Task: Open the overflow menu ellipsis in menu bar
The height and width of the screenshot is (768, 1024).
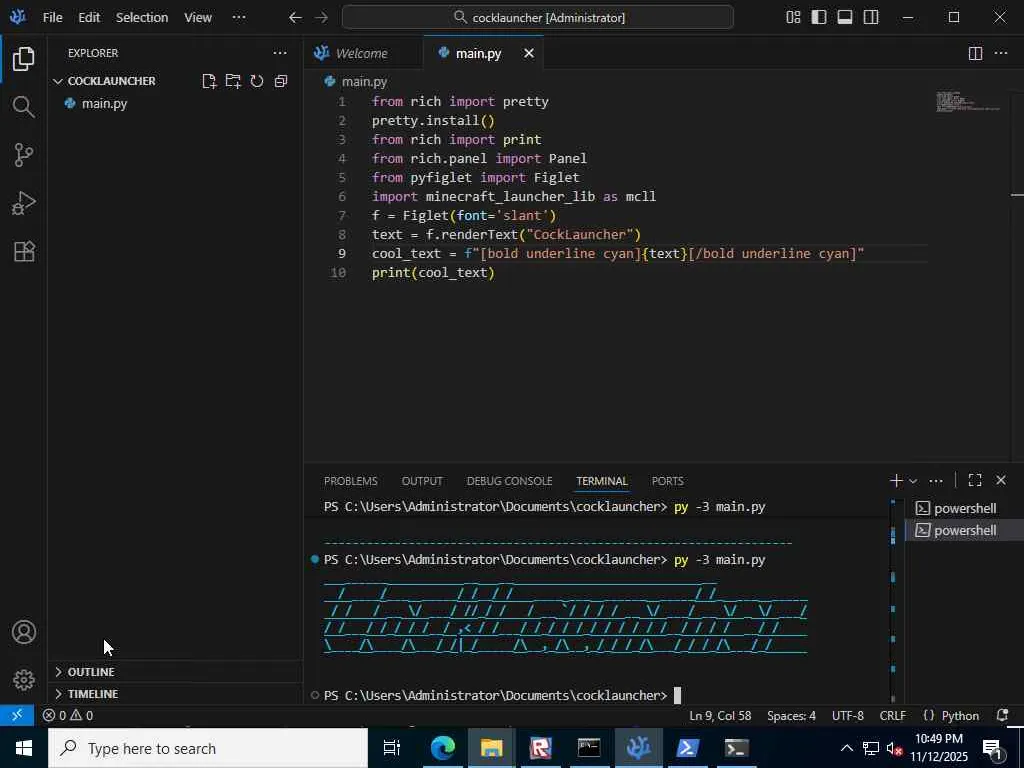Action: pos(239,18)
